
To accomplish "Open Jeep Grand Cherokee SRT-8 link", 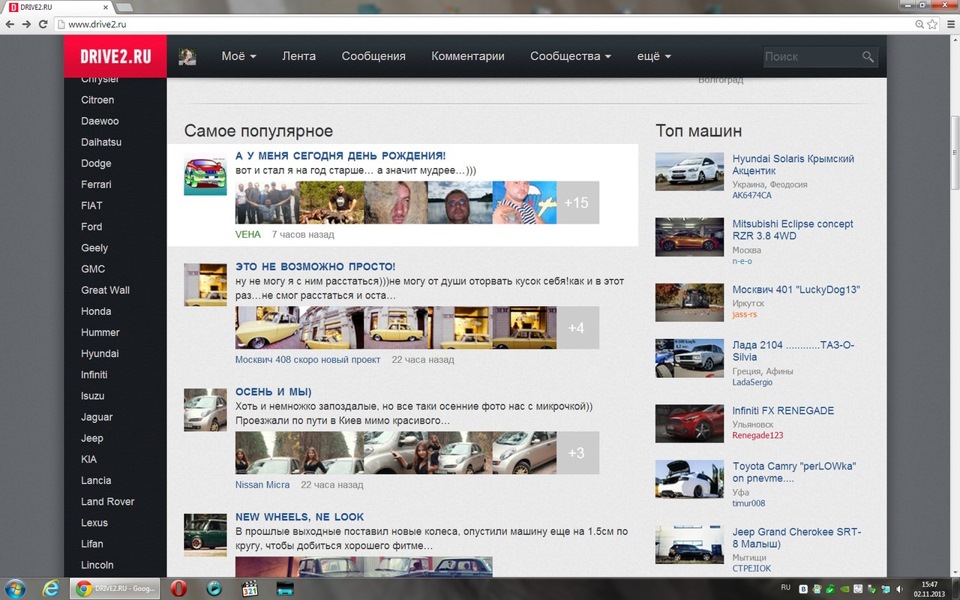I will pyautogui.click(x=797, y=538).
